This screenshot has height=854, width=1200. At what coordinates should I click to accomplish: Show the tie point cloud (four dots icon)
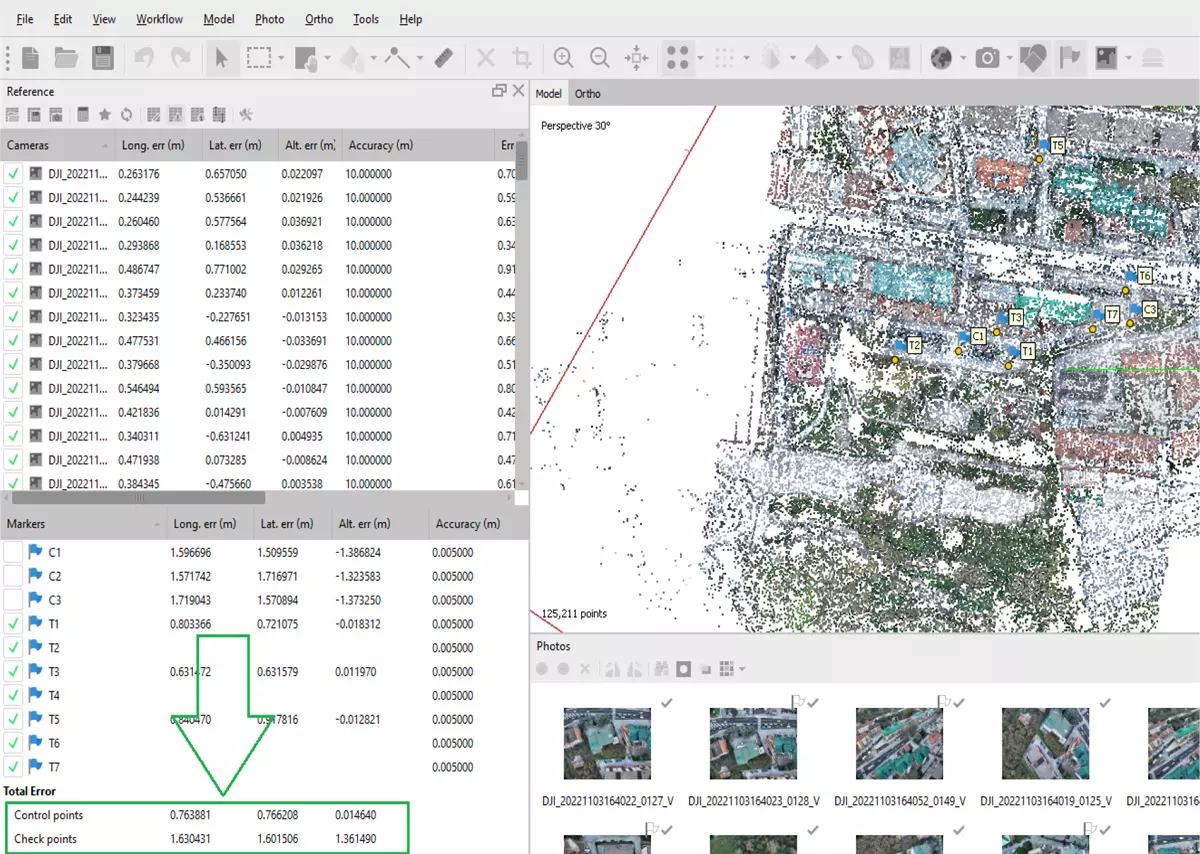click(x=680, y=58)
